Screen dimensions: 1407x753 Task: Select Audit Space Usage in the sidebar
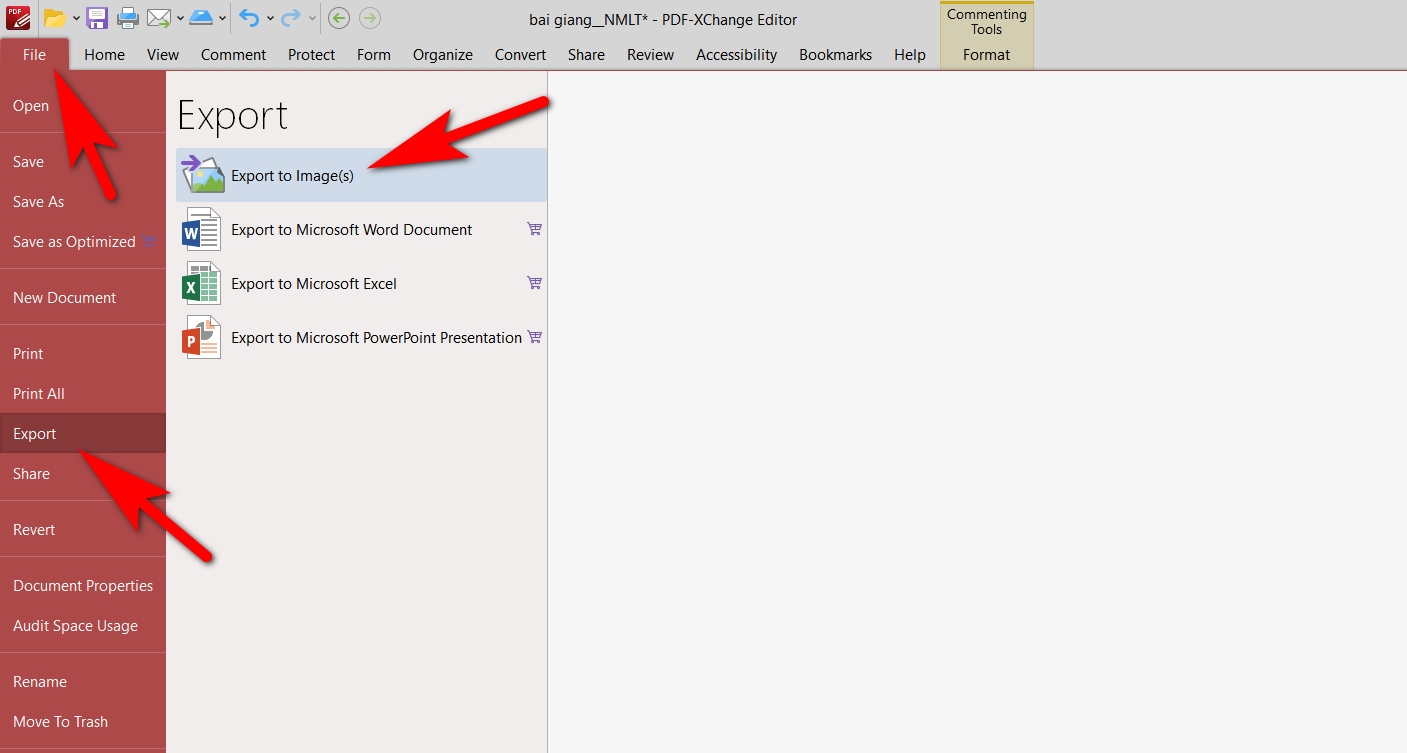pyautogui.click(x=83, y=626)
